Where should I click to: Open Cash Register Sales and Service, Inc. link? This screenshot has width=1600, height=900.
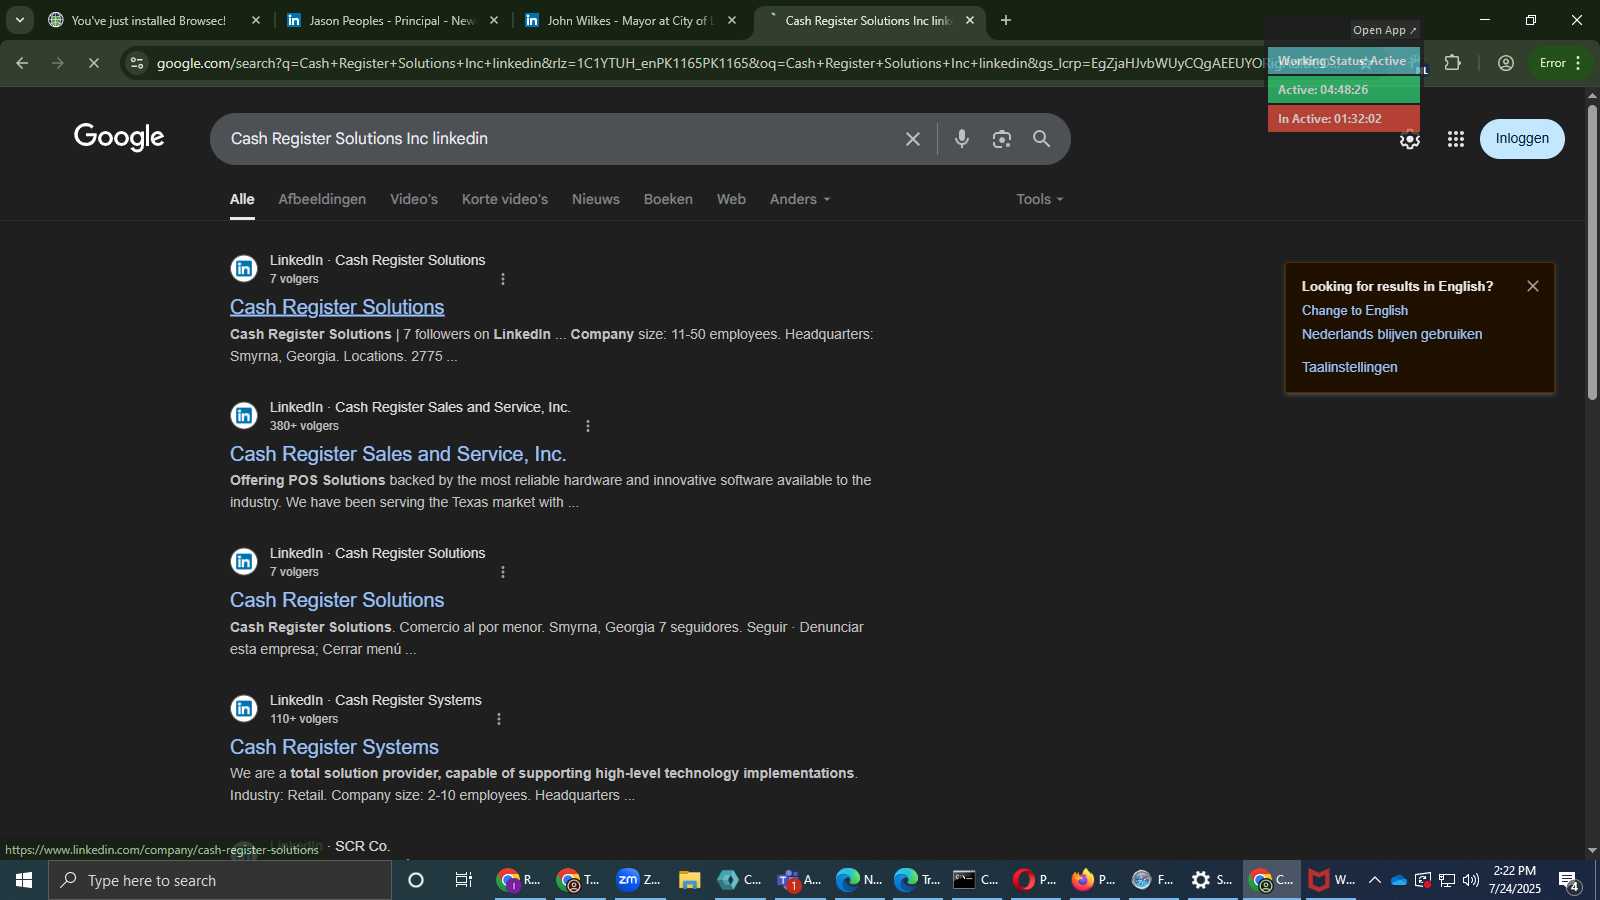click(398, 454)
